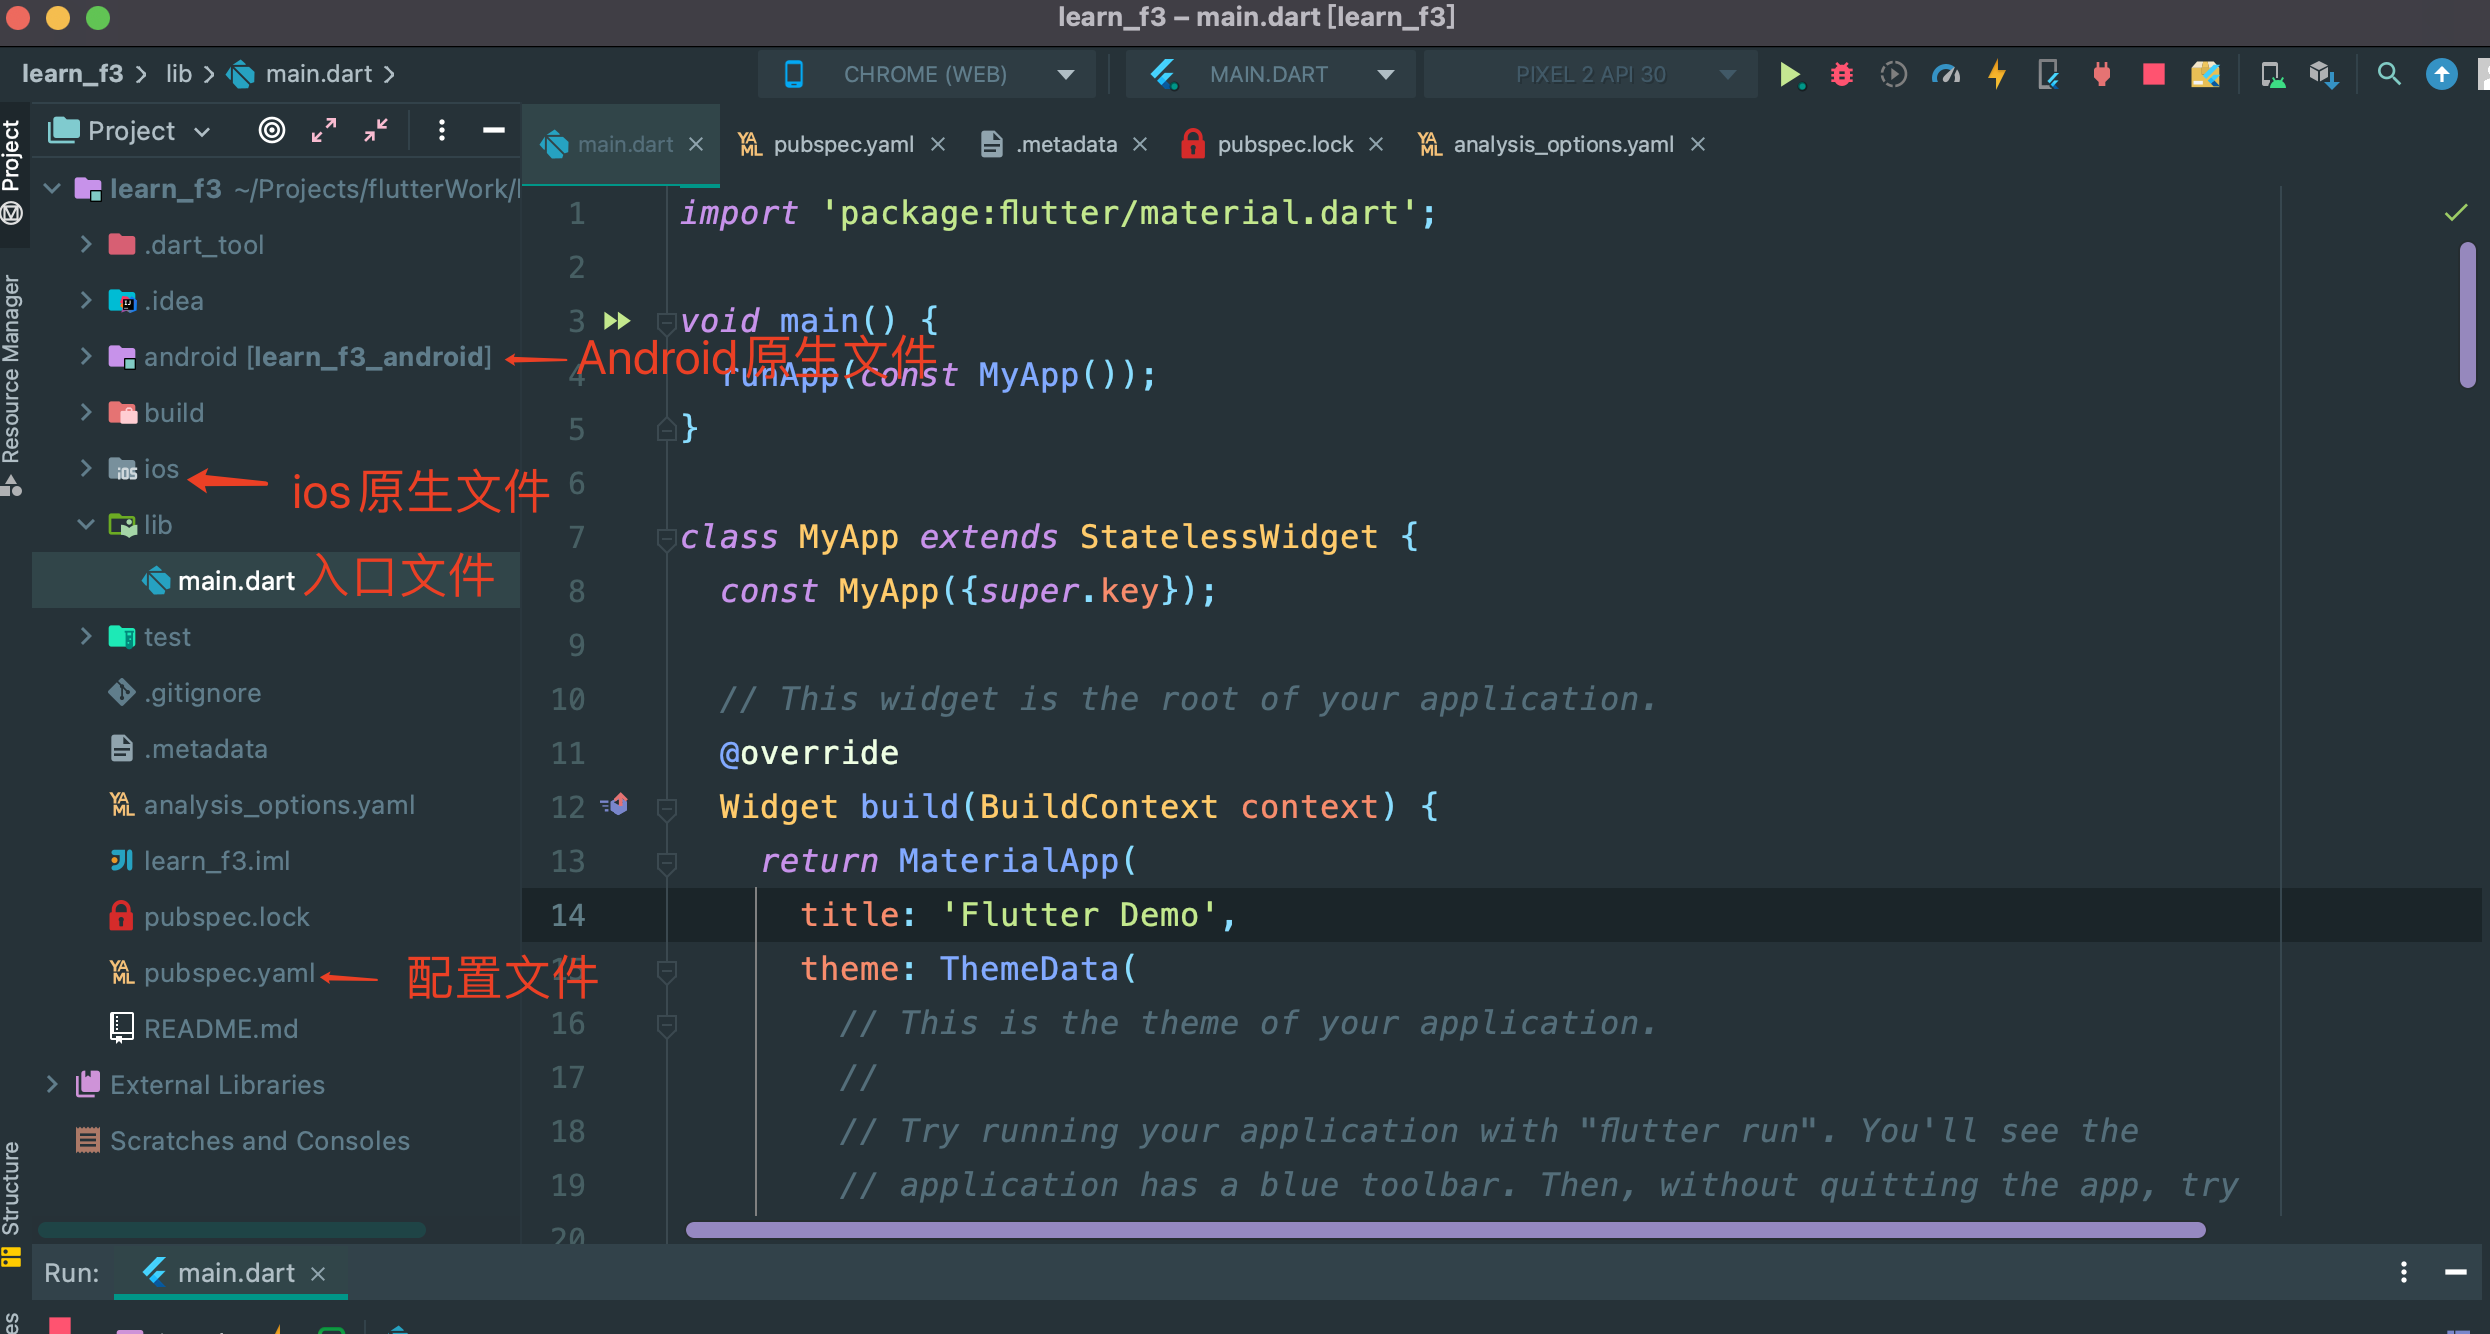Image resolution: width=2490 pixels, height=1334 pixels.
Task: Open the main.dart run configuration dropdown
Action: point(1269,74)
